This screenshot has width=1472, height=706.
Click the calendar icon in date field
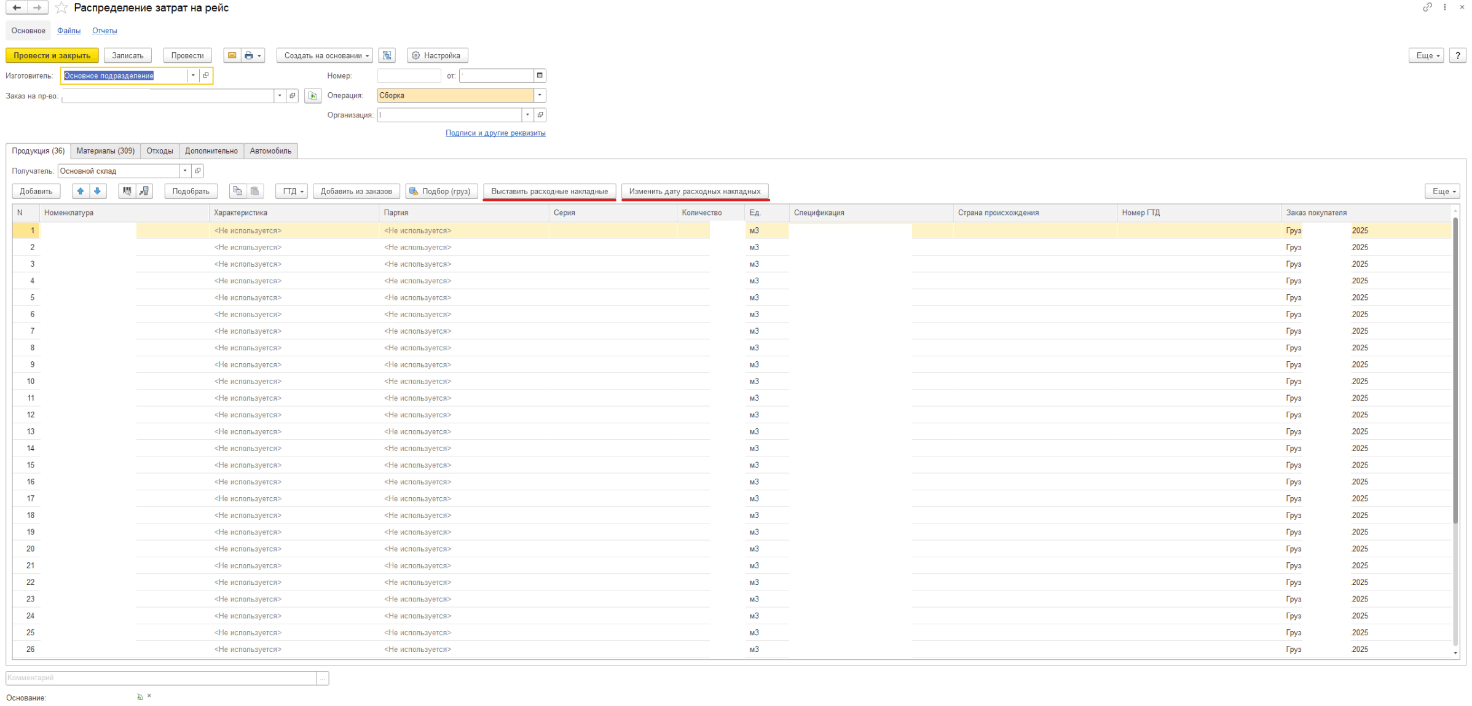pyautogui.click(x=540, y=75)
